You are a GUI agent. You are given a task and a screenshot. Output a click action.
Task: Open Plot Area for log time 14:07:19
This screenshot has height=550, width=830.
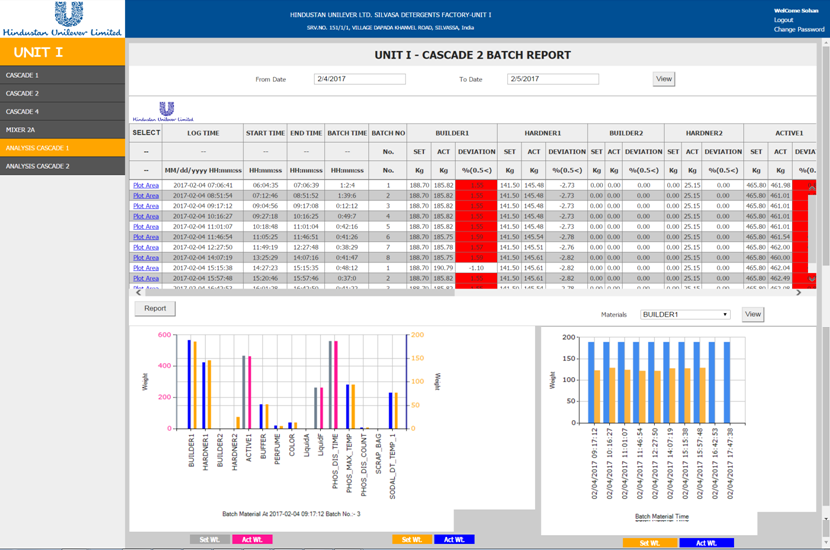(146, 258)
